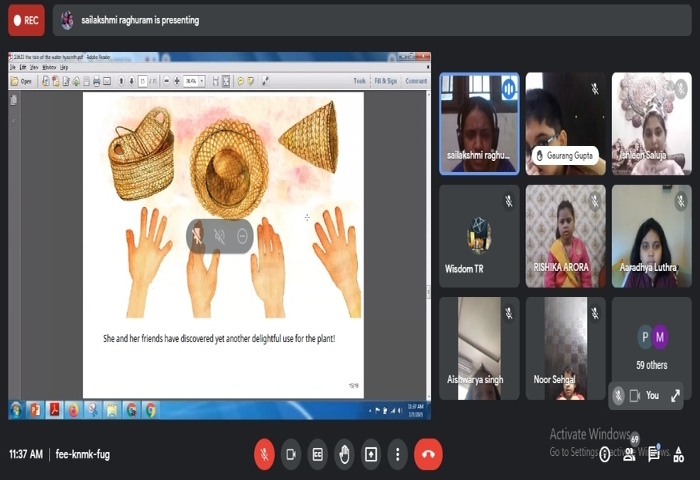Zoom in with the plus button in Reader
The image size is (700, 480).
tap(177, 81)
